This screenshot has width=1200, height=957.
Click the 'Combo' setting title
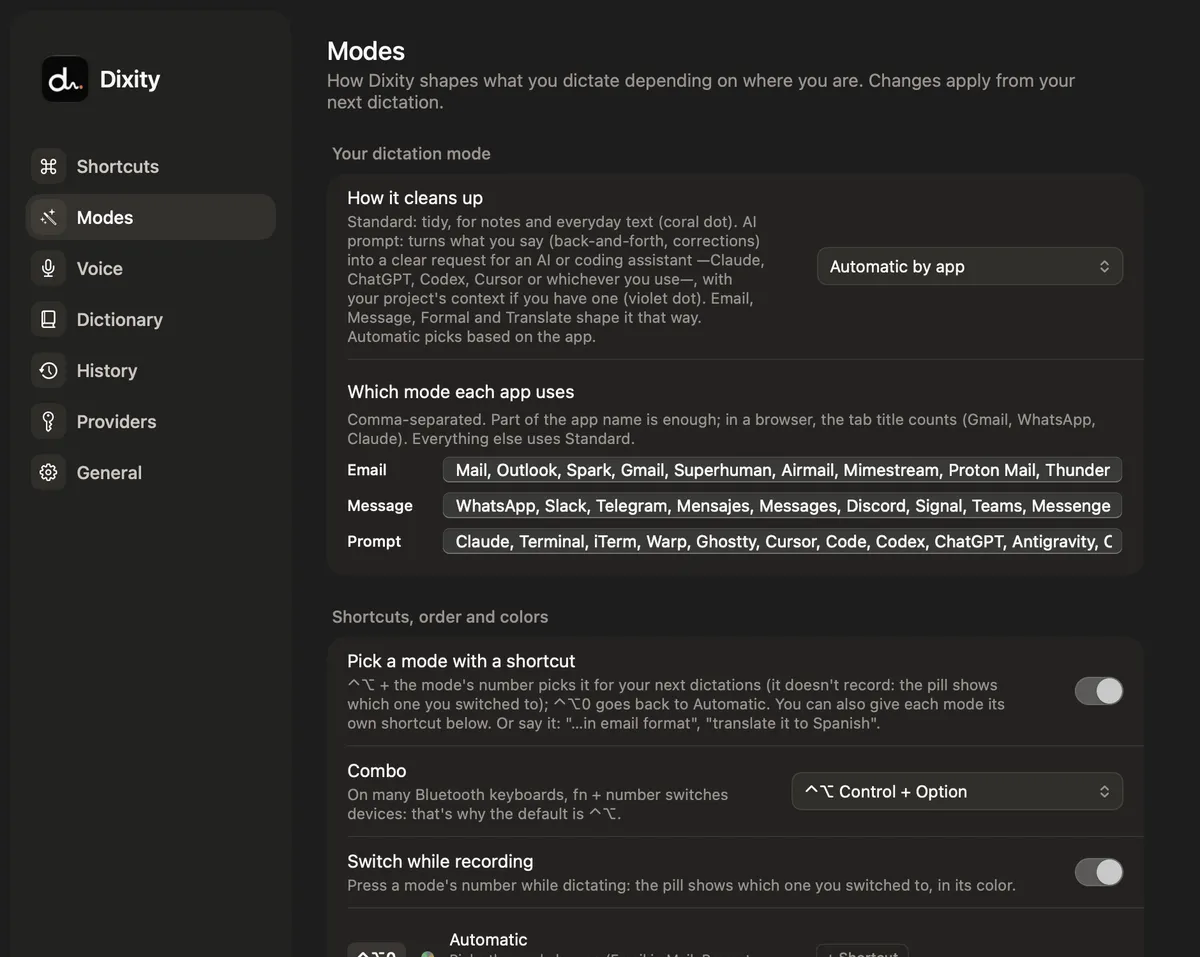click(x=377, y=771)
